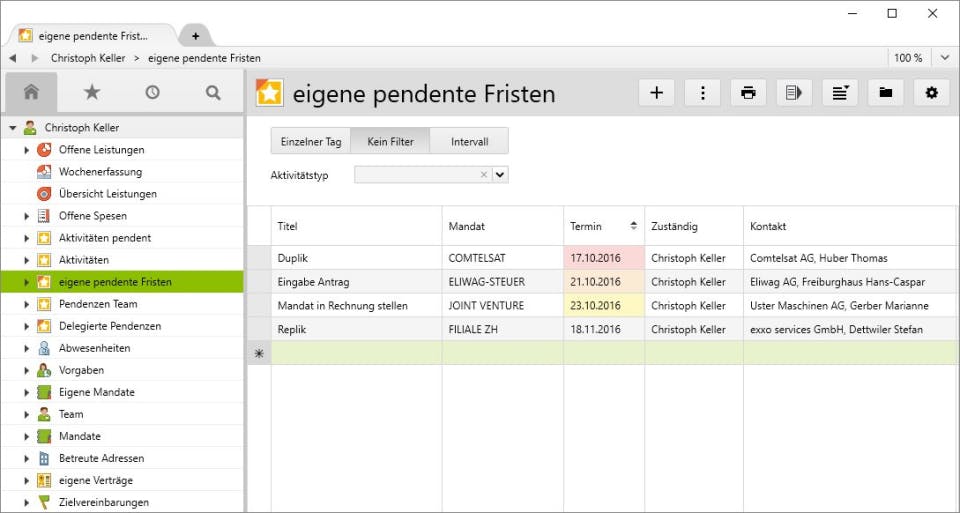Click the orange date 21.10.2016

click(604, 282)
